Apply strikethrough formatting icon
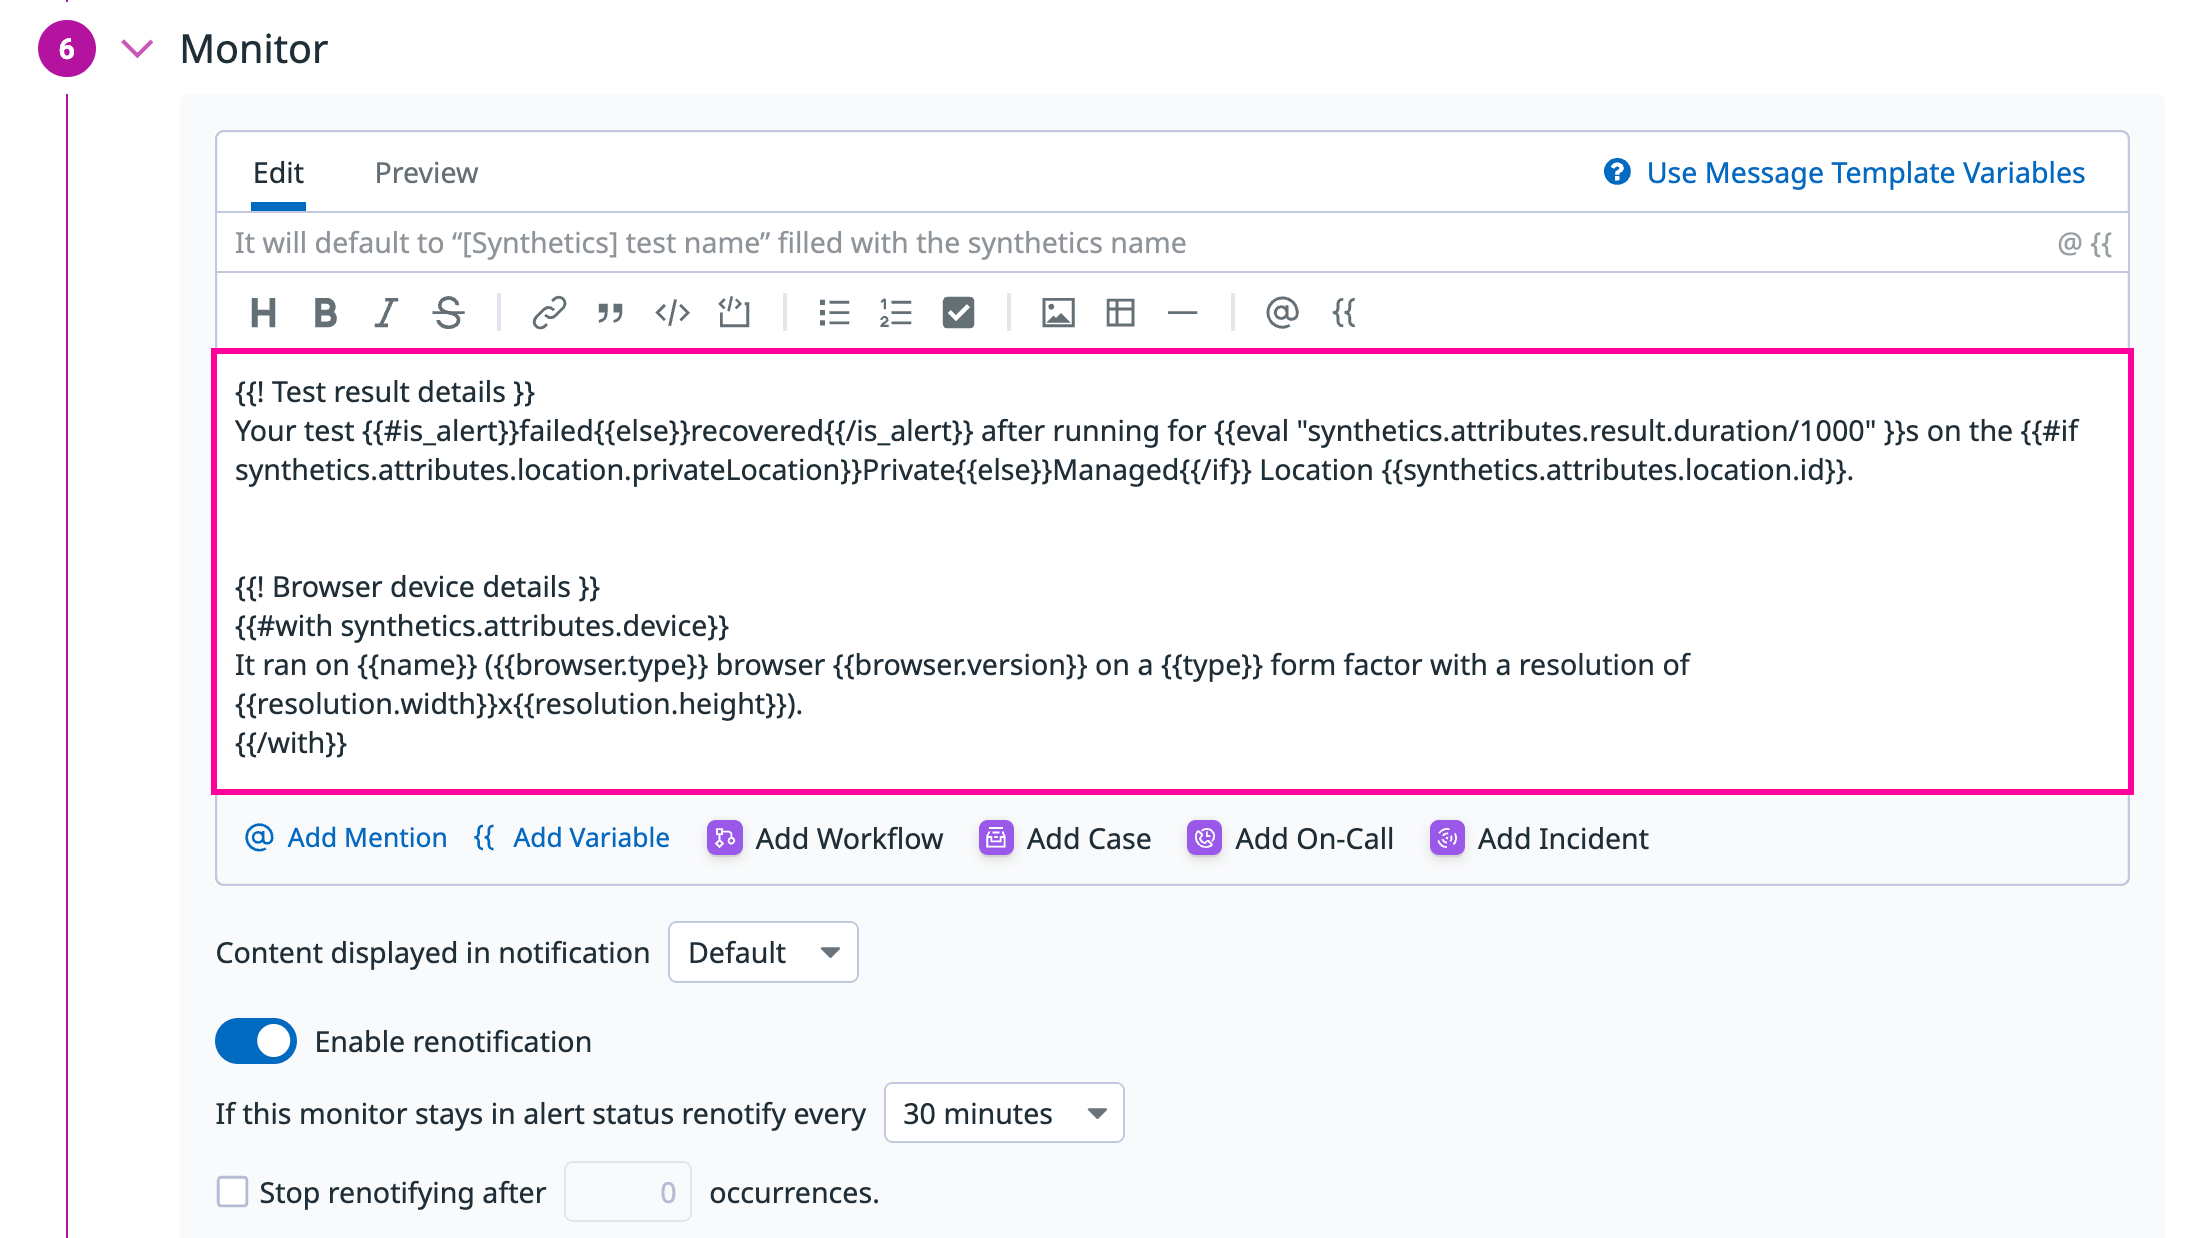 pyautogui.click(x=448, y=313)
